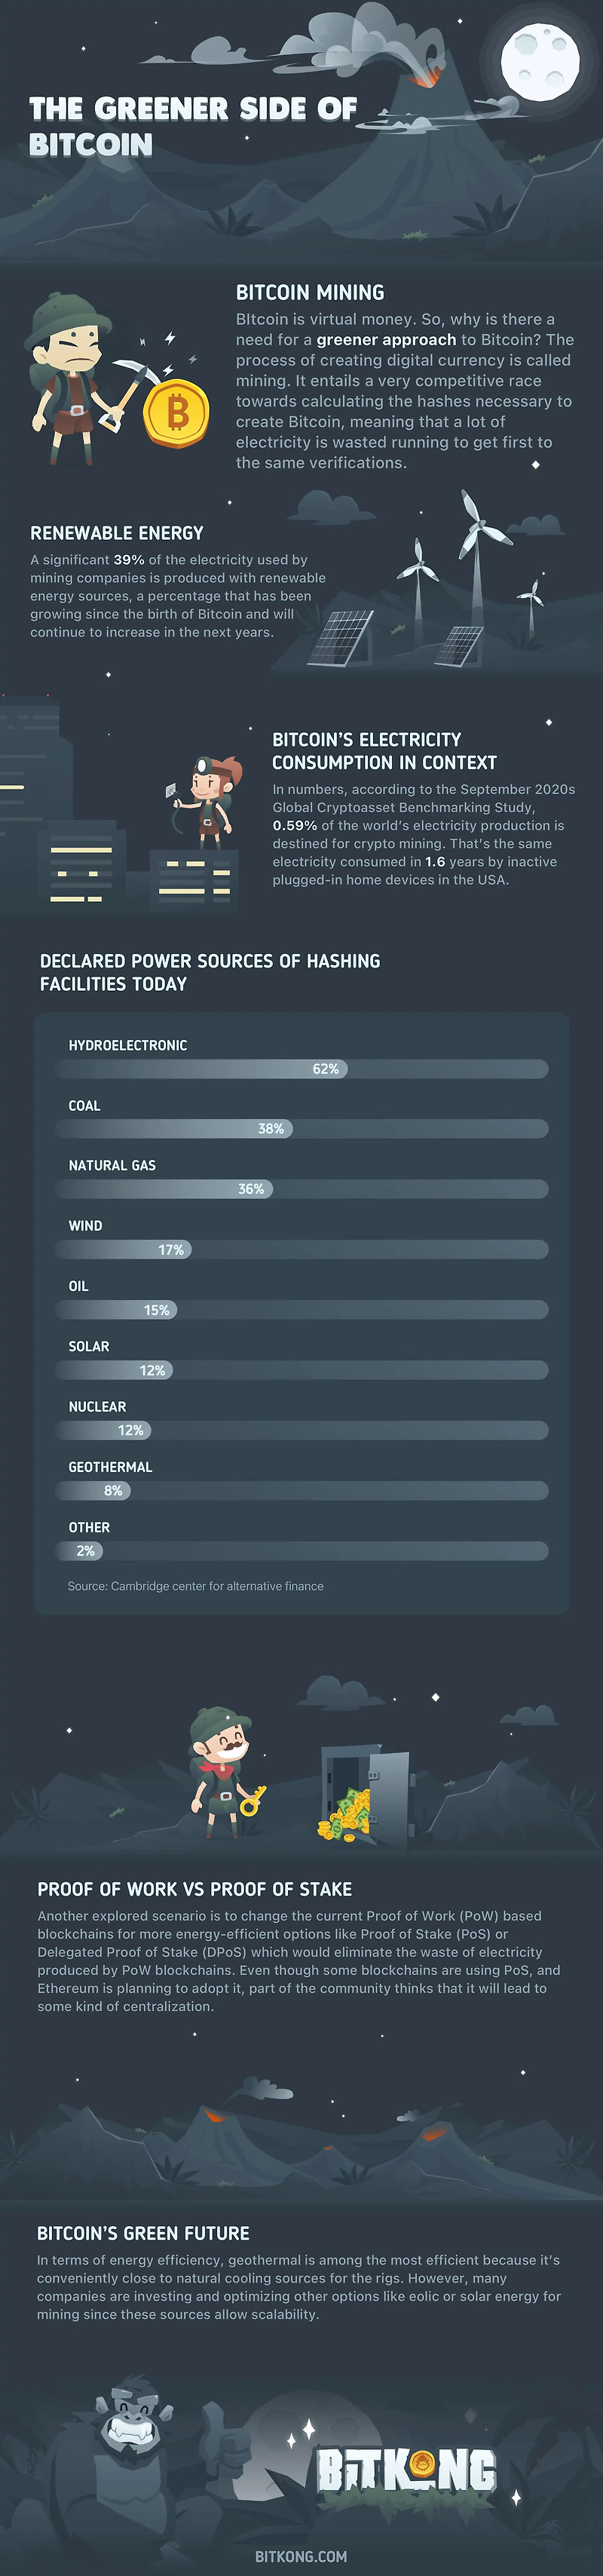Click the BitKong logo
603x2576 pixels.
(x=405, y=2470)
